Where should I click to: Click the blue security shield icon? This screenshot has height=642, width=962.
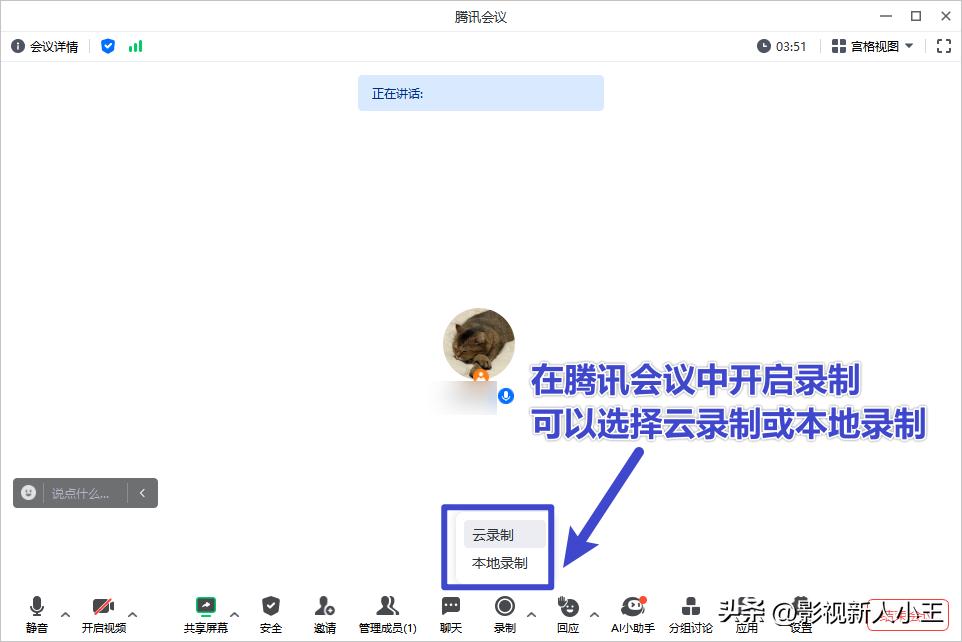(108, 46)
